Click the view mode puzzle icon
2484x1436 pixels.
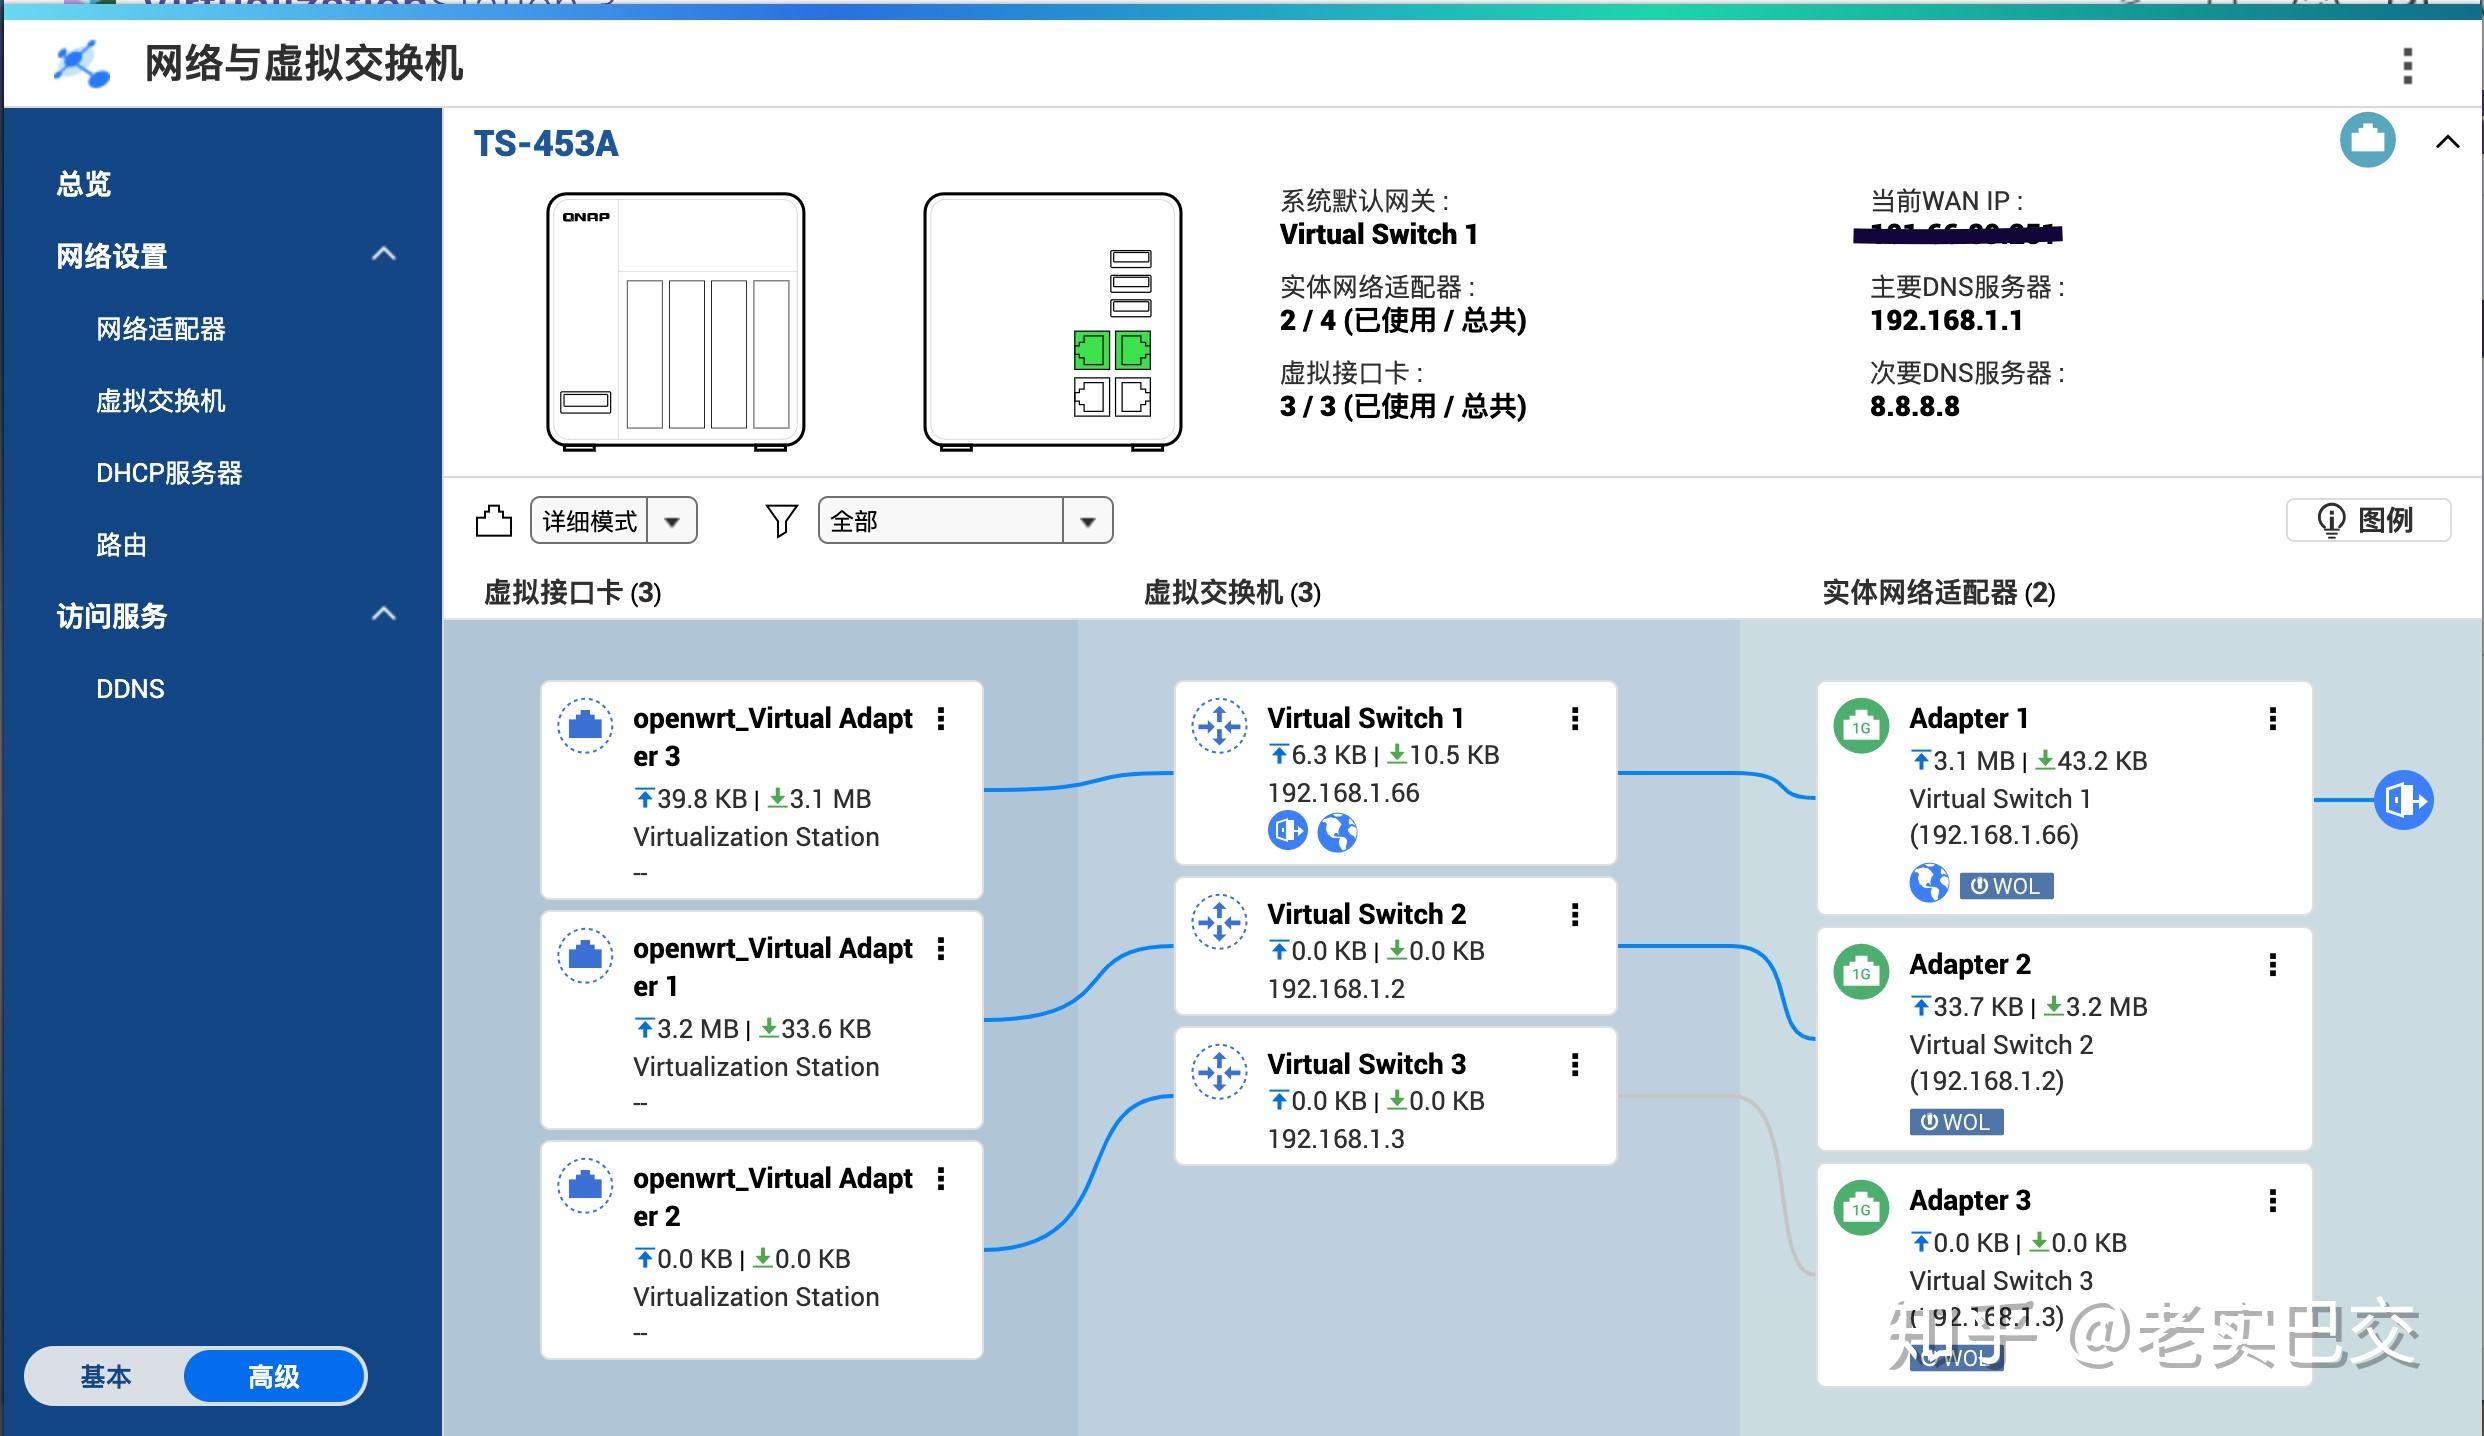point(493,520)
